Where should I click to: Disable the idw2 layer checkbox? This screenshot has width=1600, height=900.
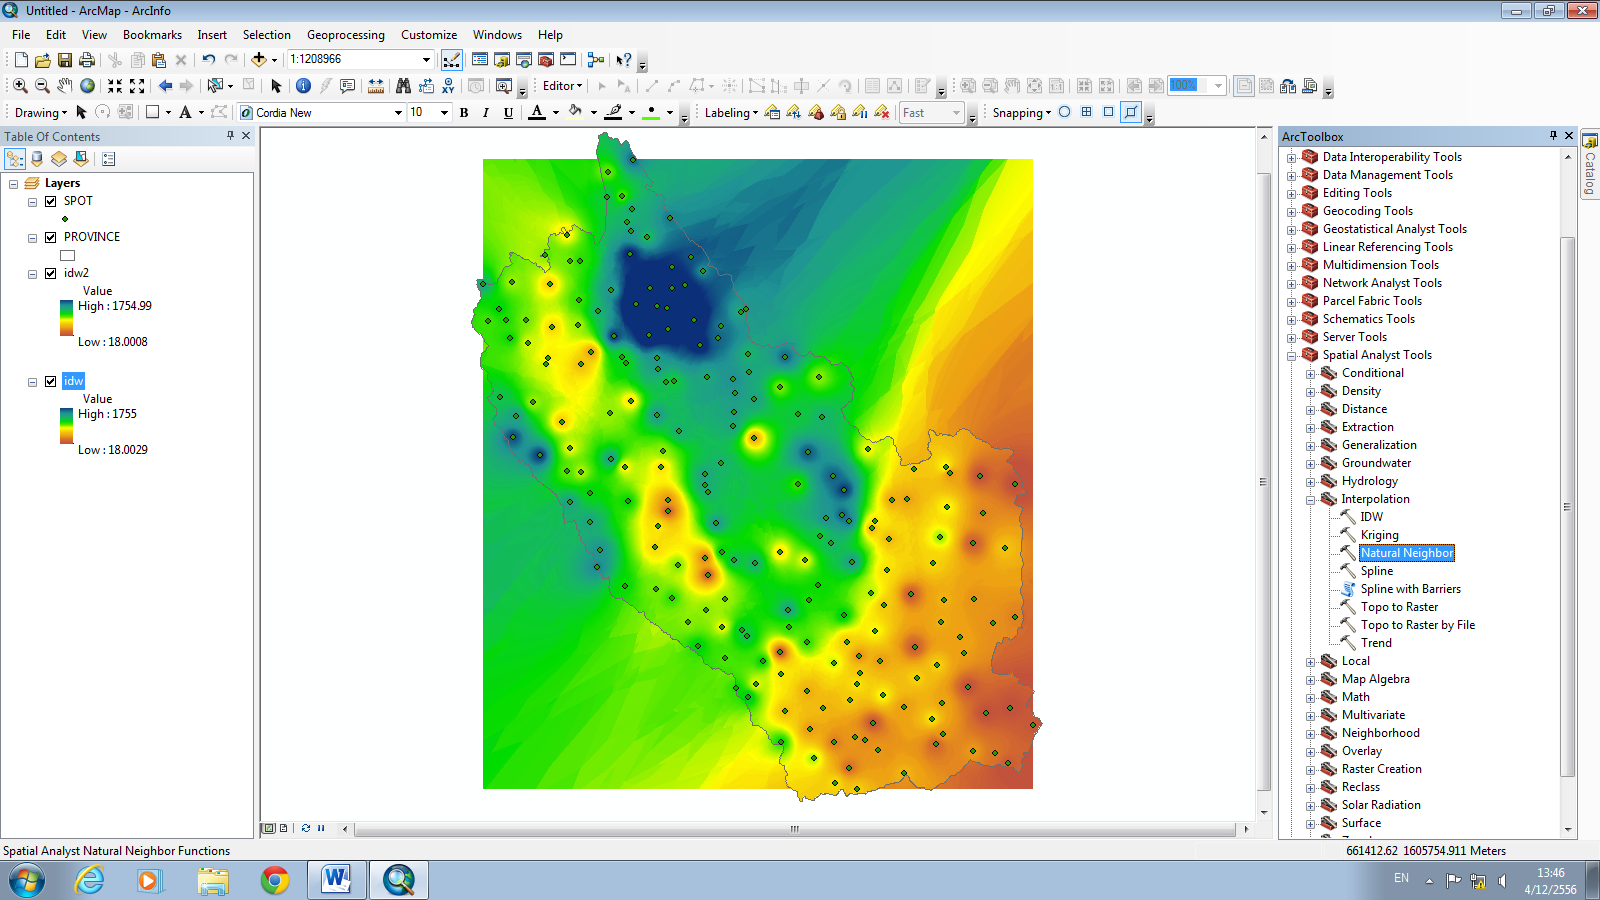tap(50, 273)
